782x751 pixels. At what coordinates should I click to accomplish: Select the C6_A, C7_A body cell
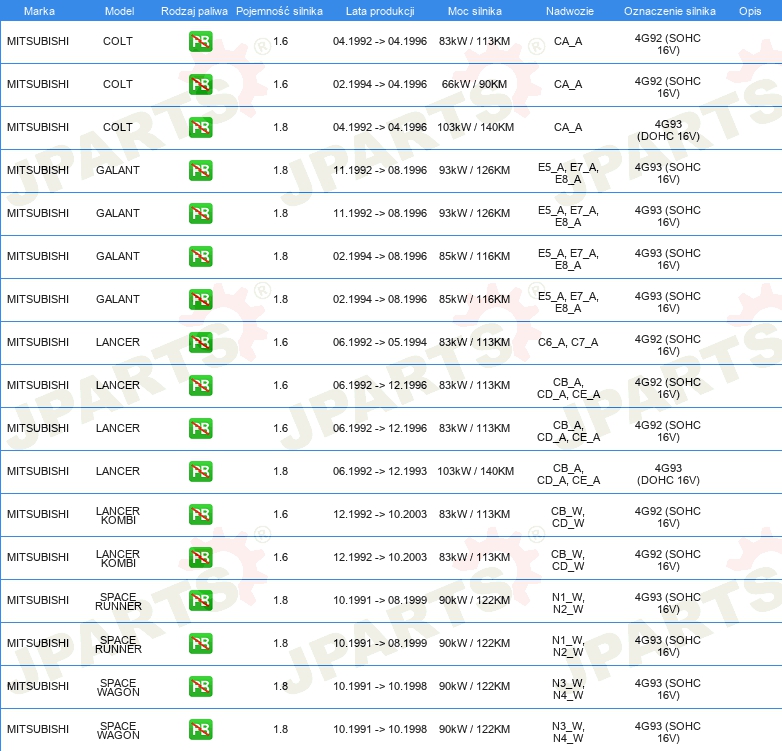[x=567, y=343]
